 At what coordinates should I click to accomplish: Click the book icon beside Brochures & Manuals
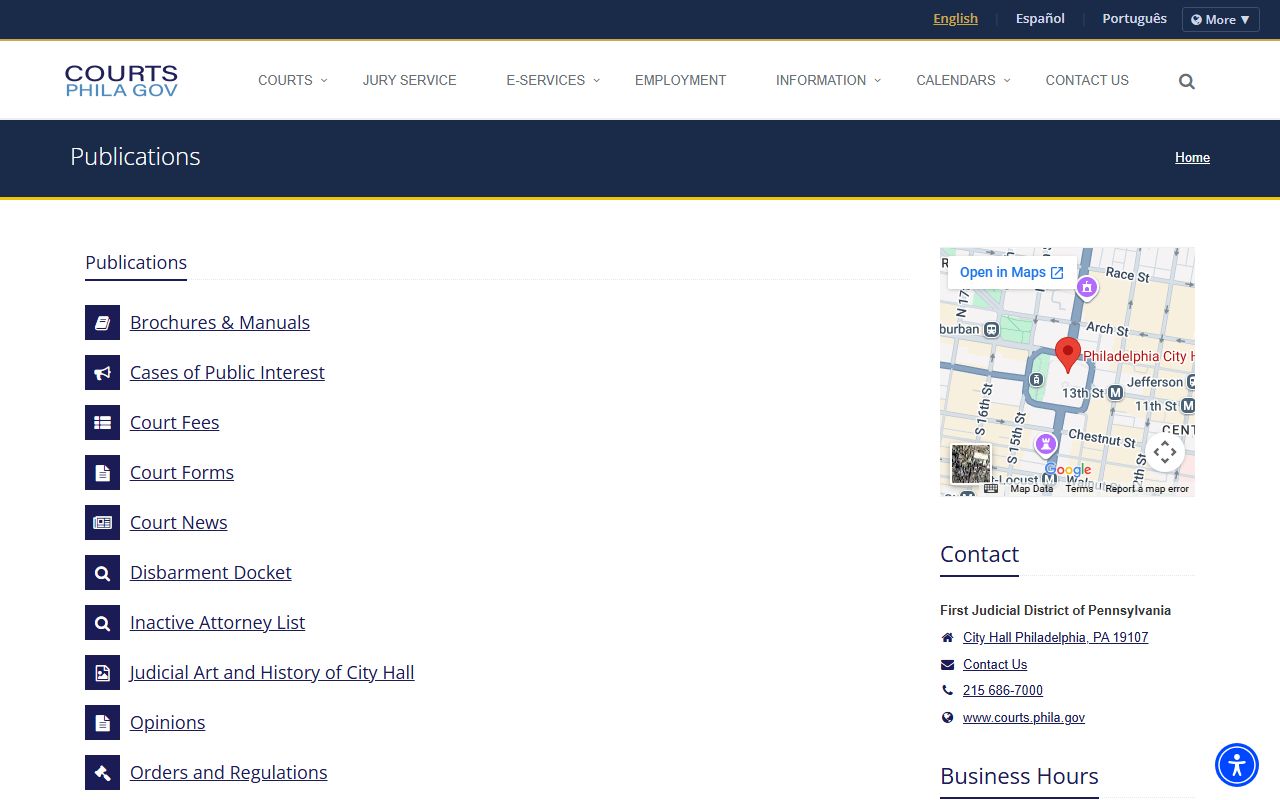click(102, 322)
